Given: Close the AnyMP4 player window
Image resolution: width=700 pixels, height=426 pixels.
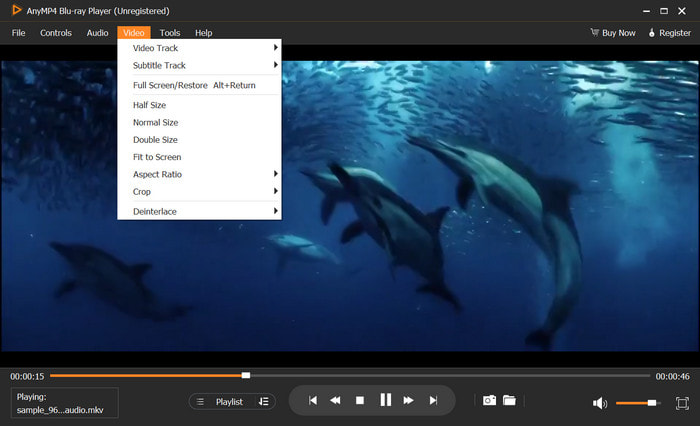Looking at the screenshot, I should (682, 11).
